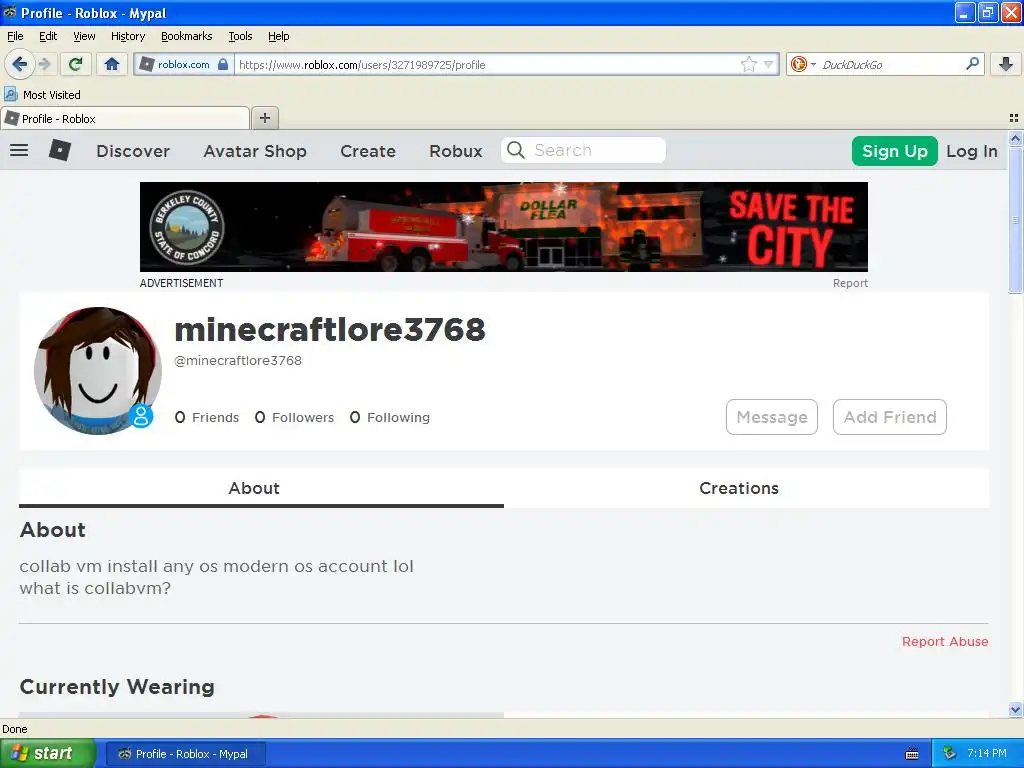1024x768 pixels.
Task: Click the 7:14 PM taskbar clock
Action: (x=987, y=753)
